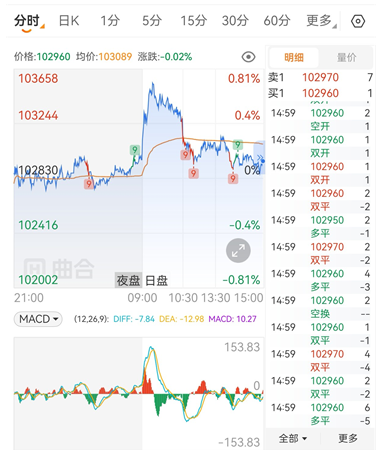Open the 全部 filter dropdown
This screenshot has height=450, width=391.
point(293,438)
